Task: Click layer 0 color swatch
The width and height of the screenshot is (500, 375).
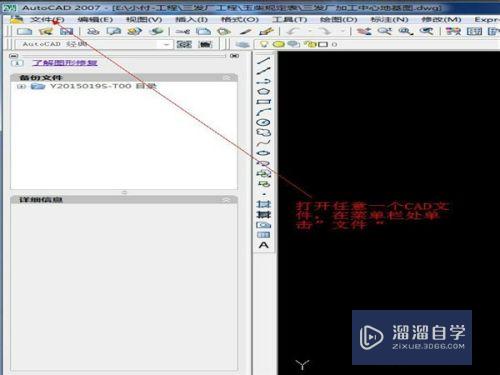Action: click(x=323, y=44)
